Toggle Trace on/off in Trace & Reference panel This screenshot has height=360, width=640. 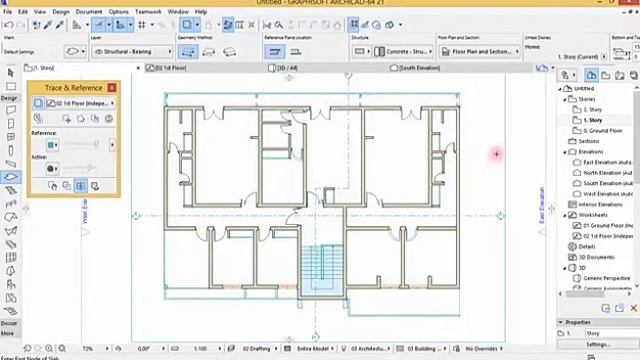tap(38, 103)
